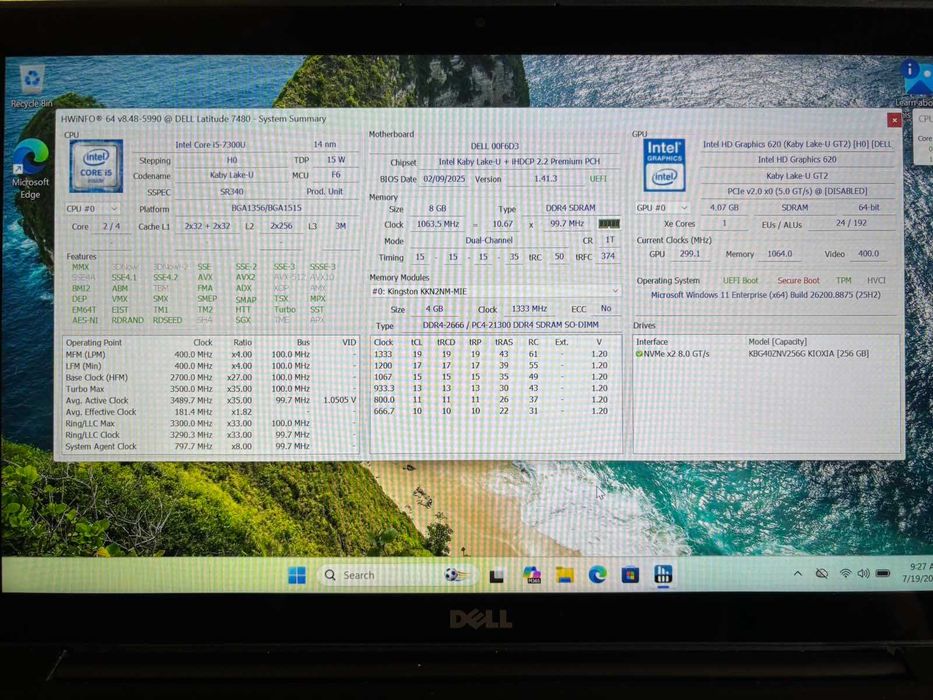
Task: Click the soccer ball search highlight icon
Action: tap(455, 575)
